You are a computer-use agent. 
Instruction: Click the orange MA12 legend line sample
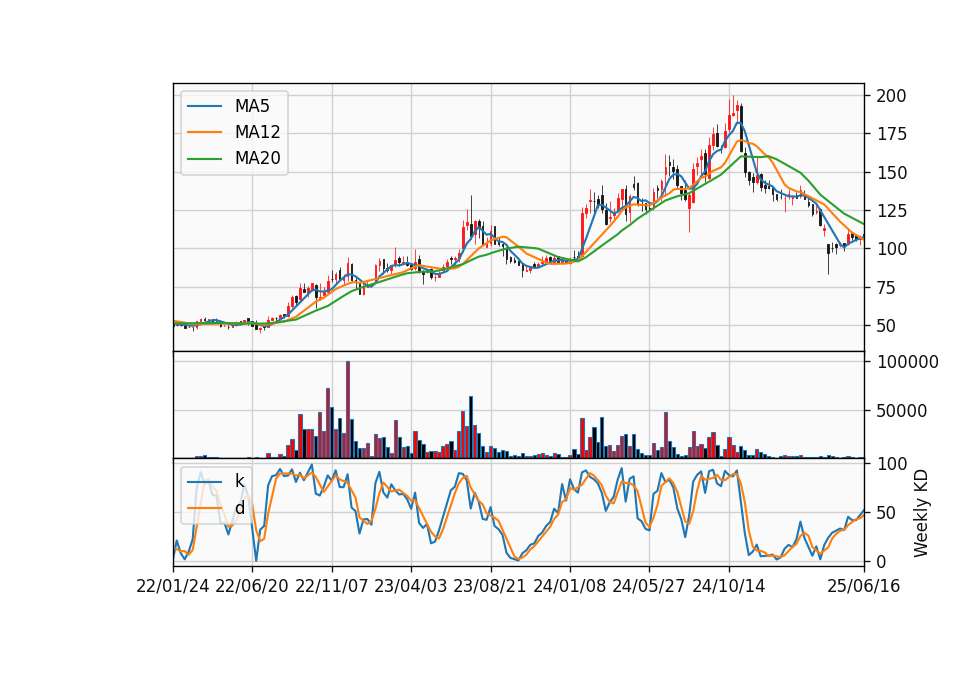coord(204,132)
